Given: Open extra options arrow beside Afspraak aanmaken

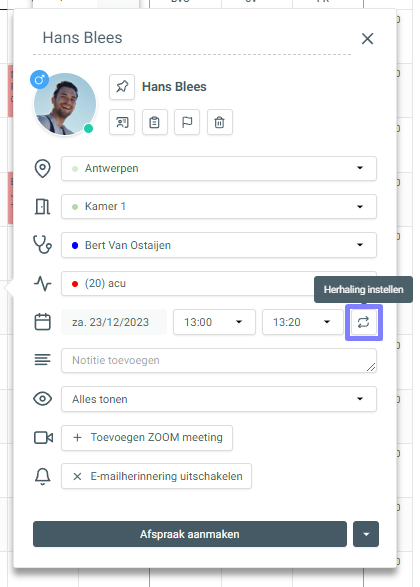Looking at the screenshot, I should (x=366, y=534).
